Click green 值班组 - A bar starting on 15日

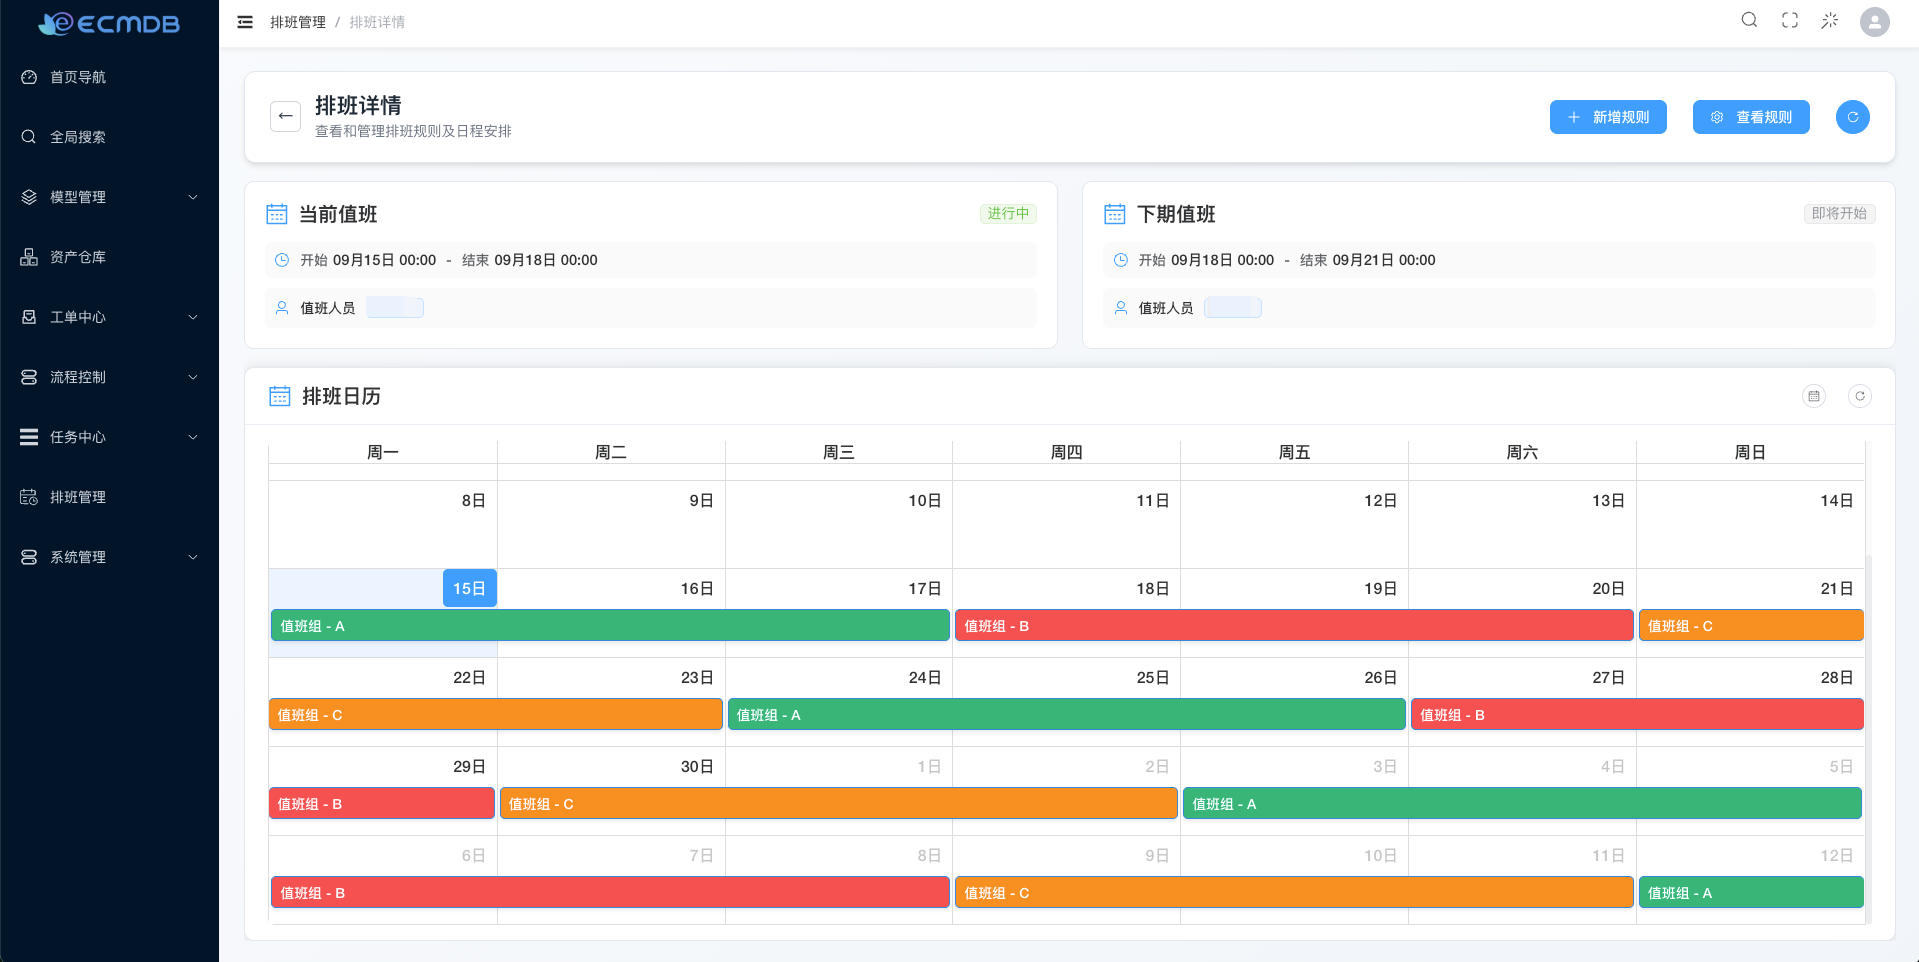coord(610,625)
